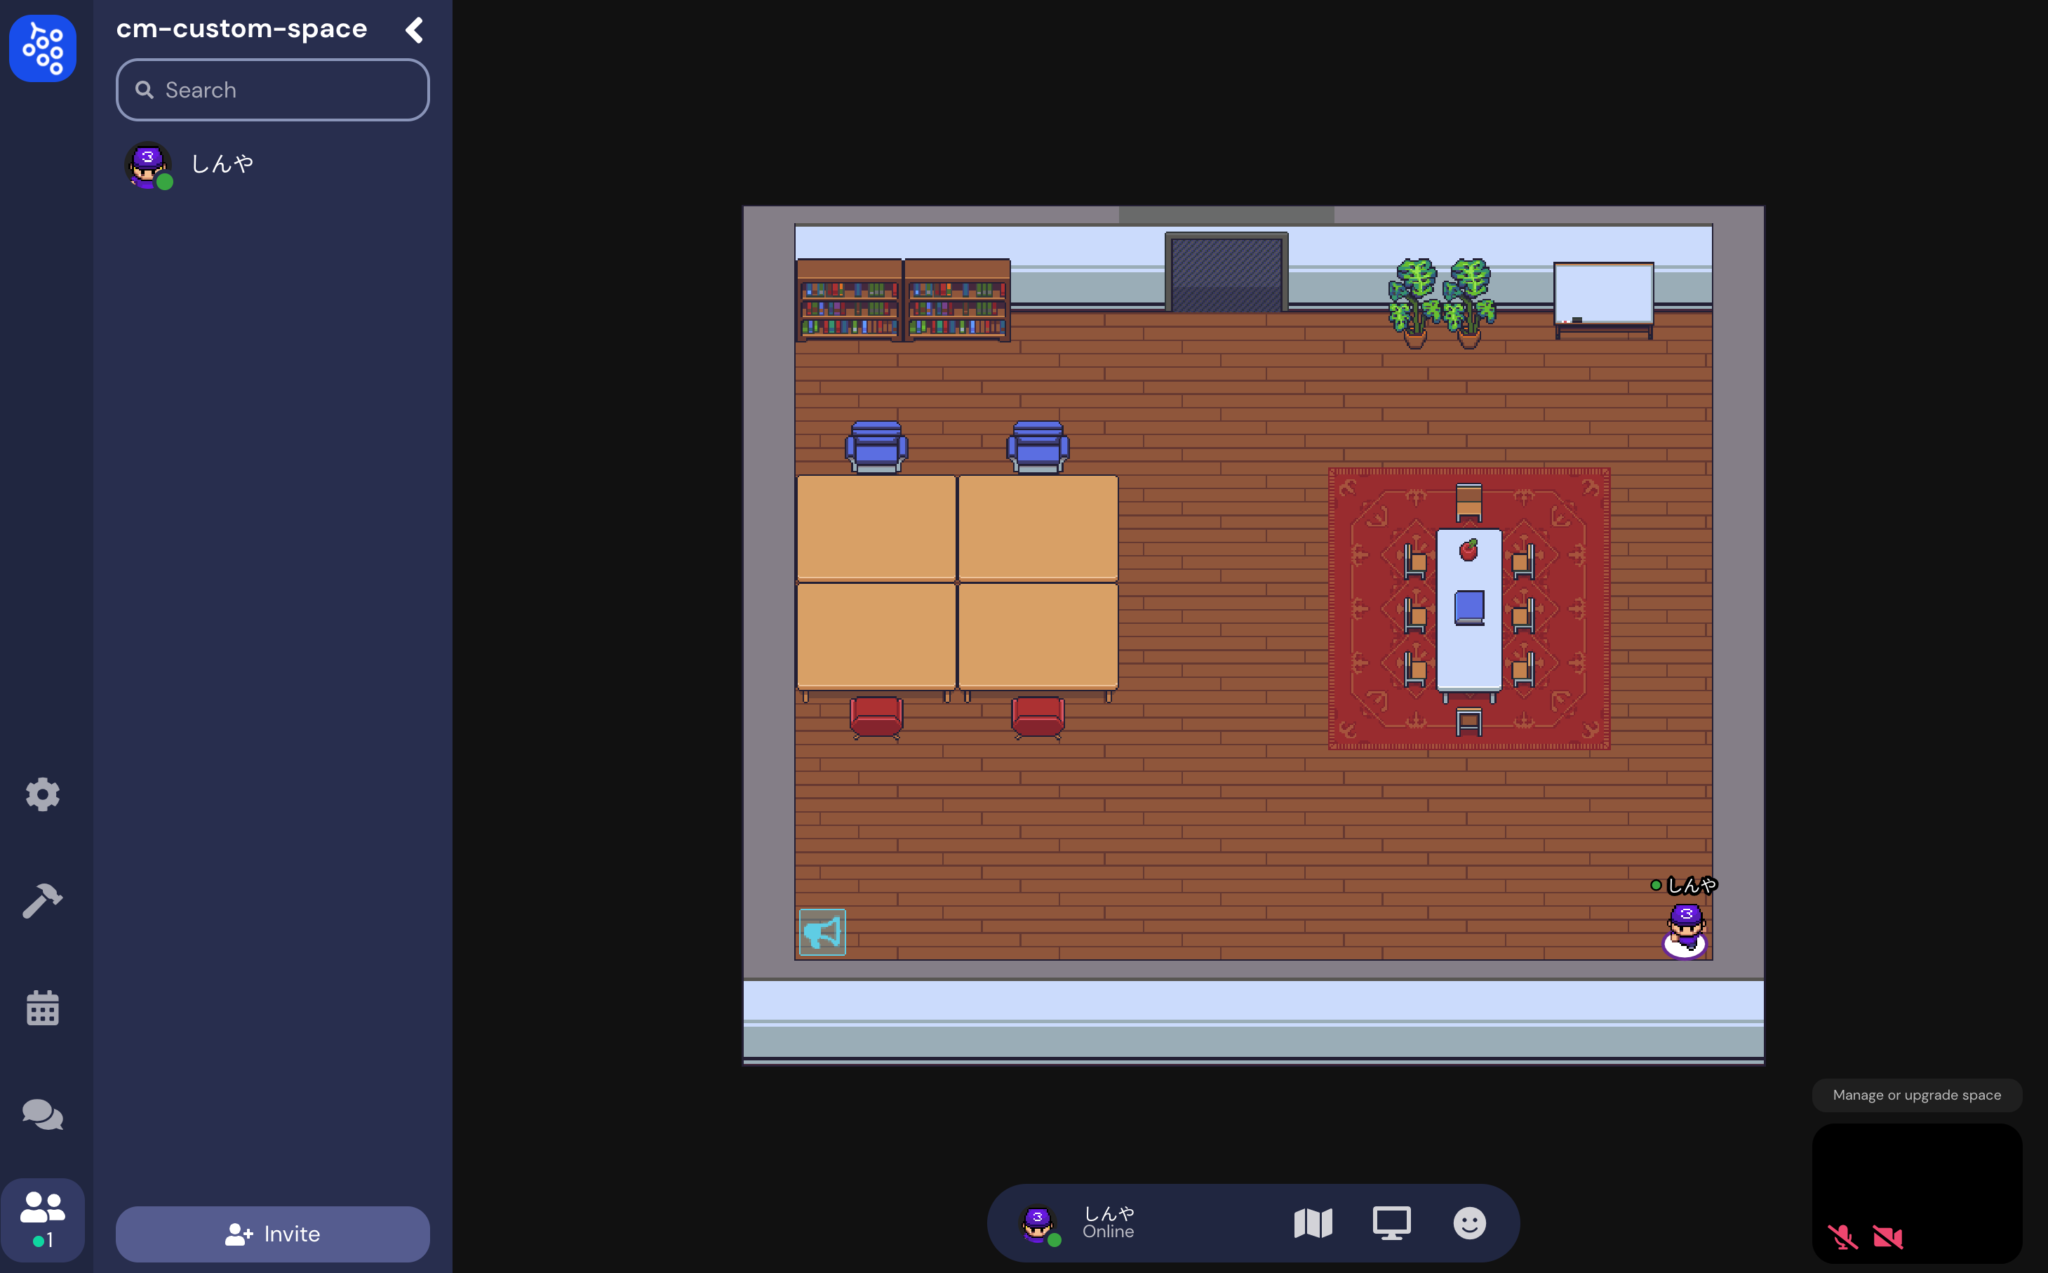The width and height of the screenshot is (2048, 1273).
Task: Click the Invite button
Action: 271,1233
